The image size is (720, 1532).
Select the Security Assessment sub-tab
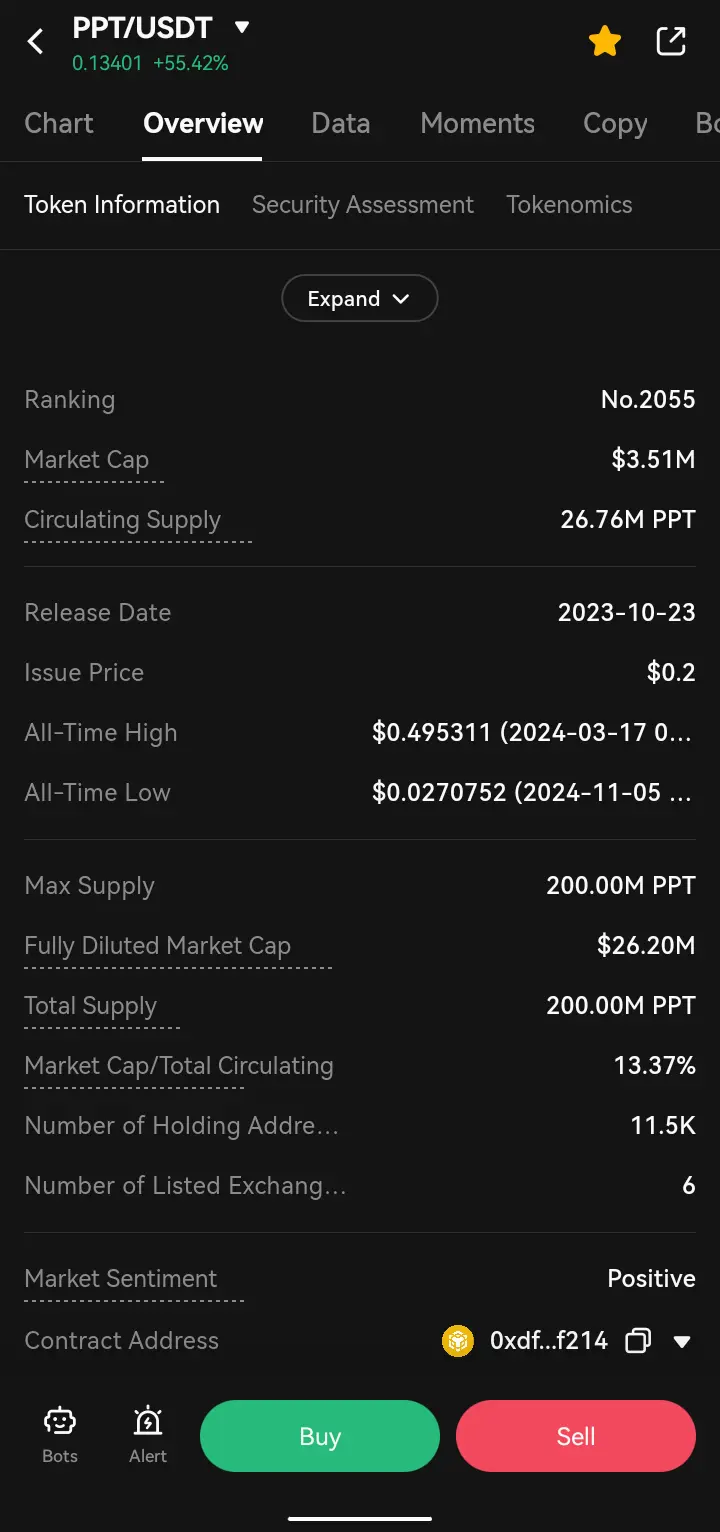coord(363,205)
